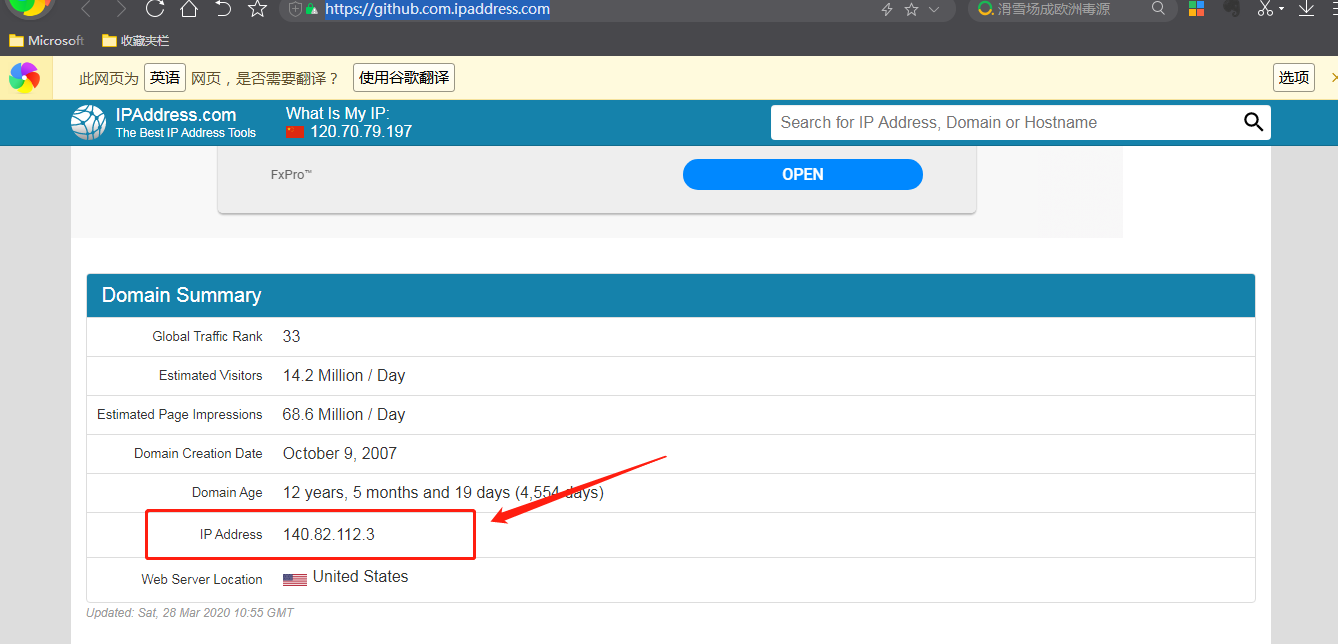Screen dimensions: 1338x644
Task: Click the IPAddress.com globe logo
Action: click(88, 122)
